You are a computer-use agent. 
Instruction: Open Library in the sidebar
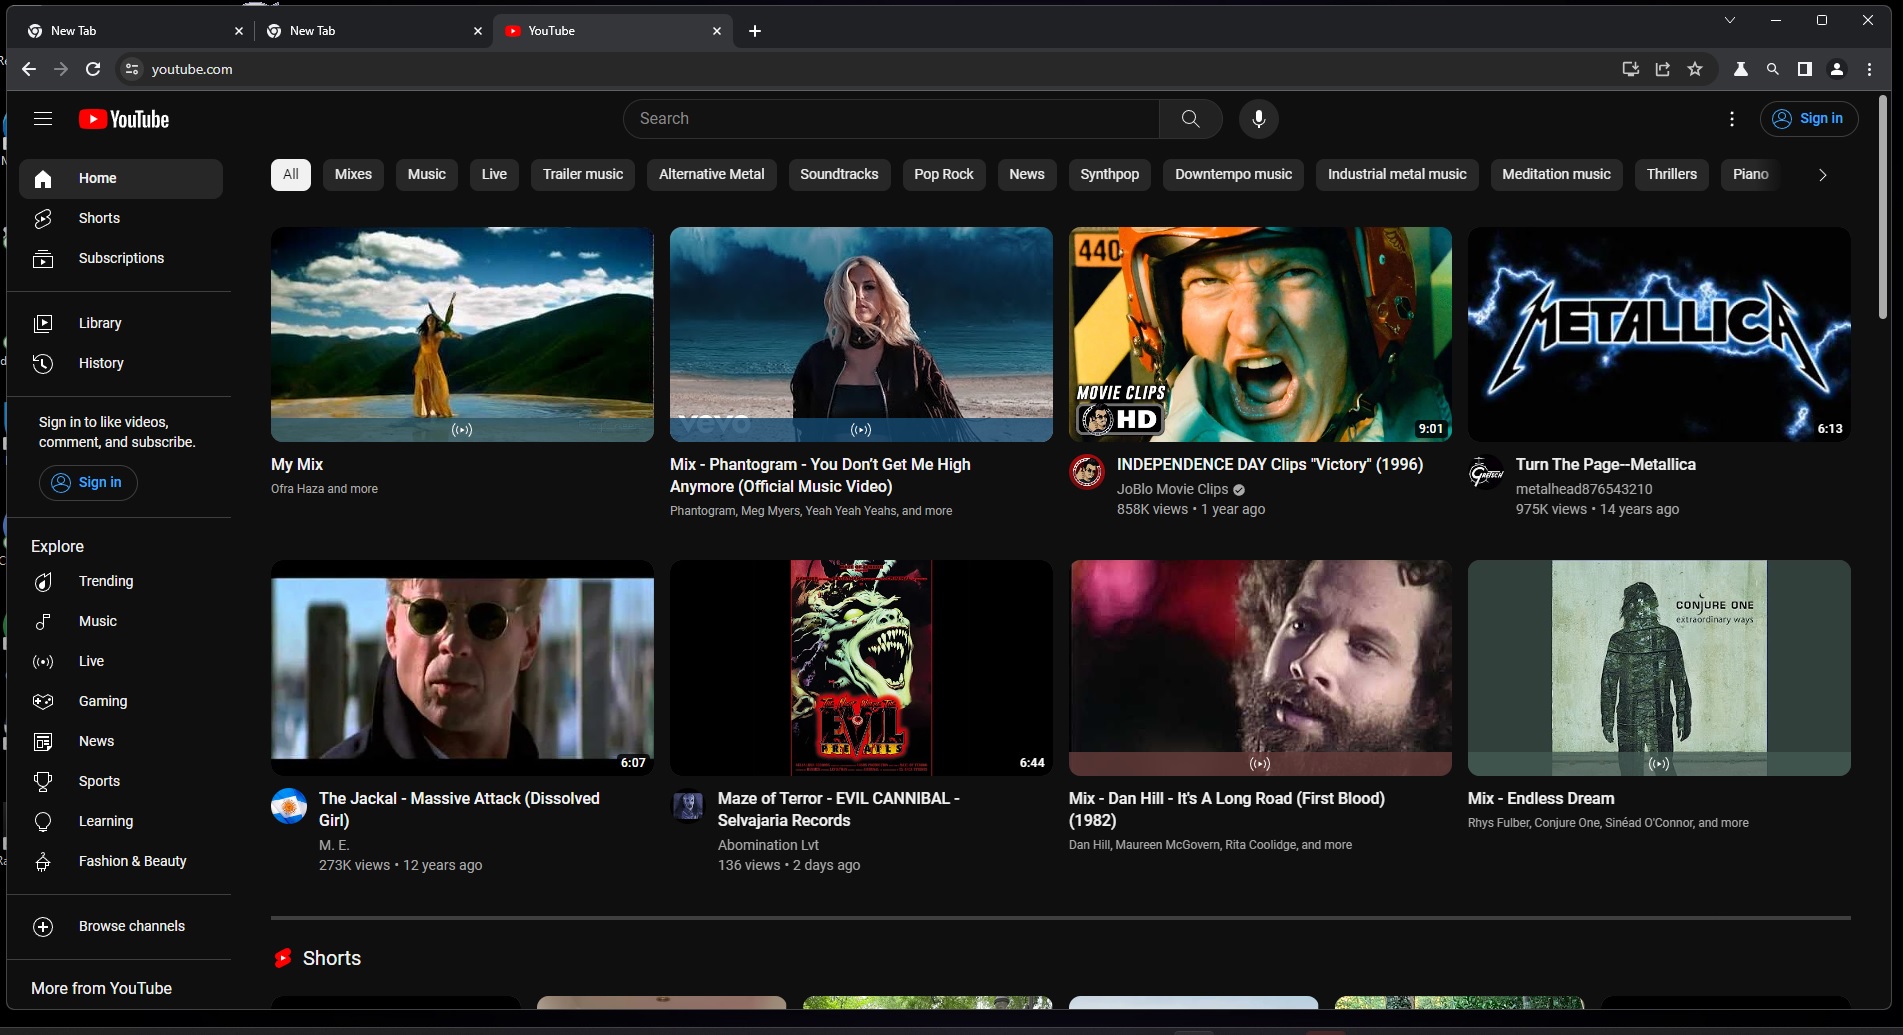click(x=121, y=323)
